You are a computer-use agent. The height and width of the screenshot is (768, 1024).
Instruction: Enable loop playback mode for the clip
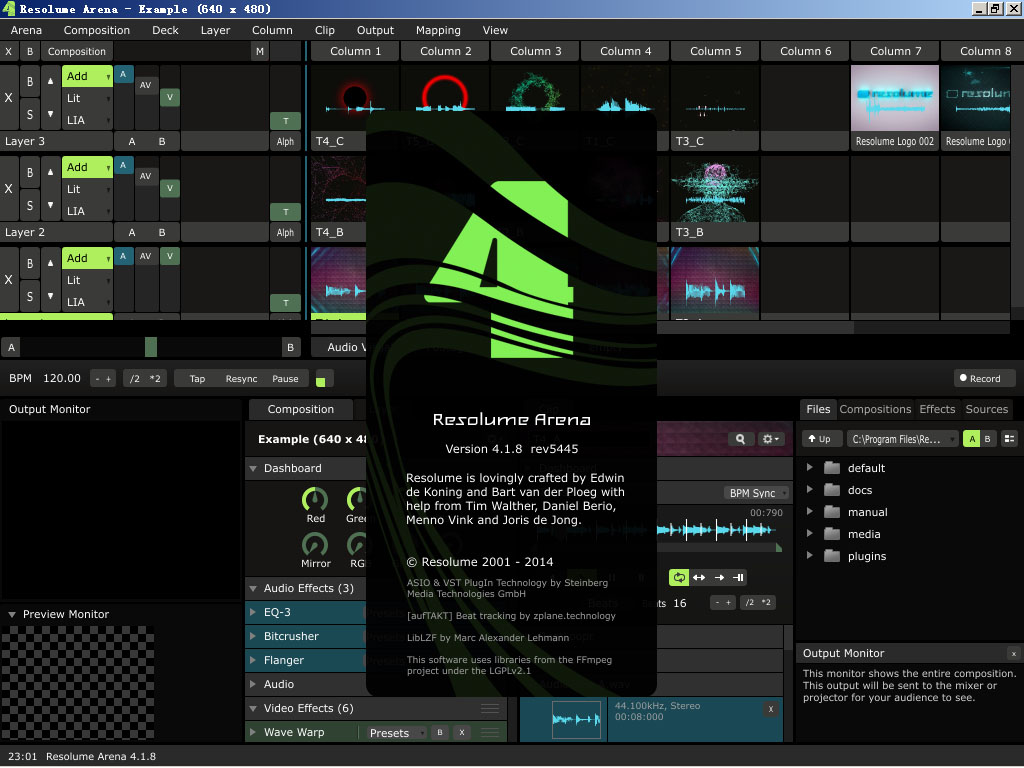point(679,577)
